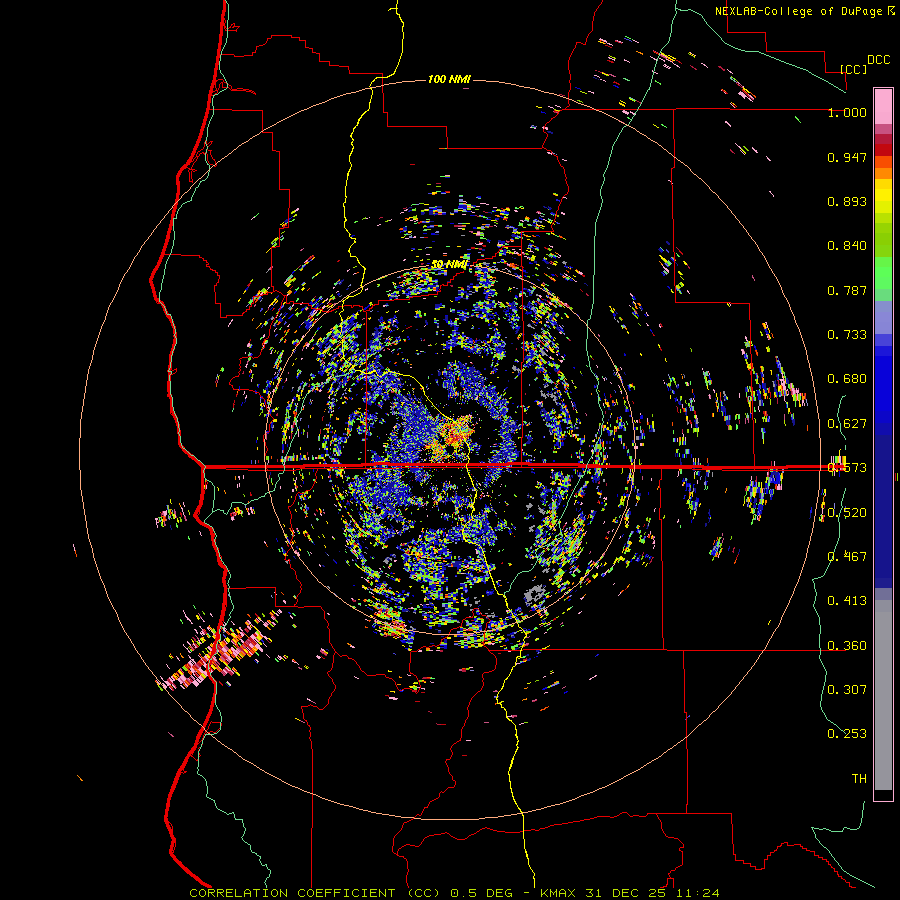Select the 0.360 scale value
Screen dimensions: 900x900
[847, 646]
